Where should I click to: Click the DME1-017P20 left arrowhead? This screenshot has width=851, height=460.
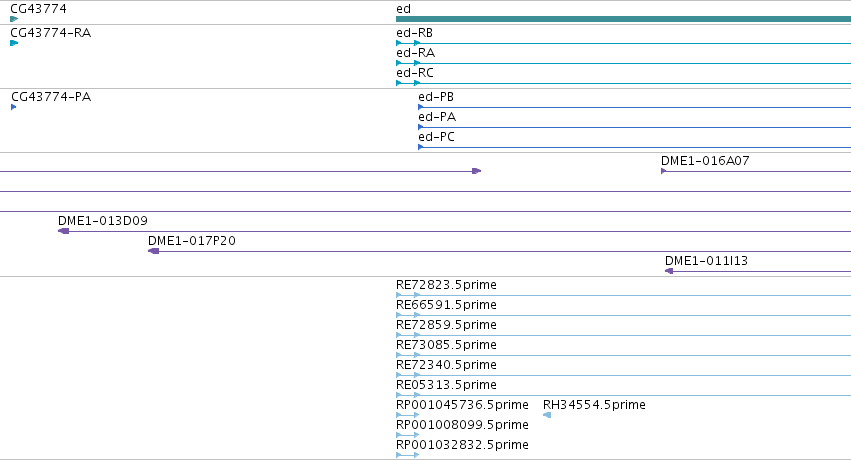154,251
